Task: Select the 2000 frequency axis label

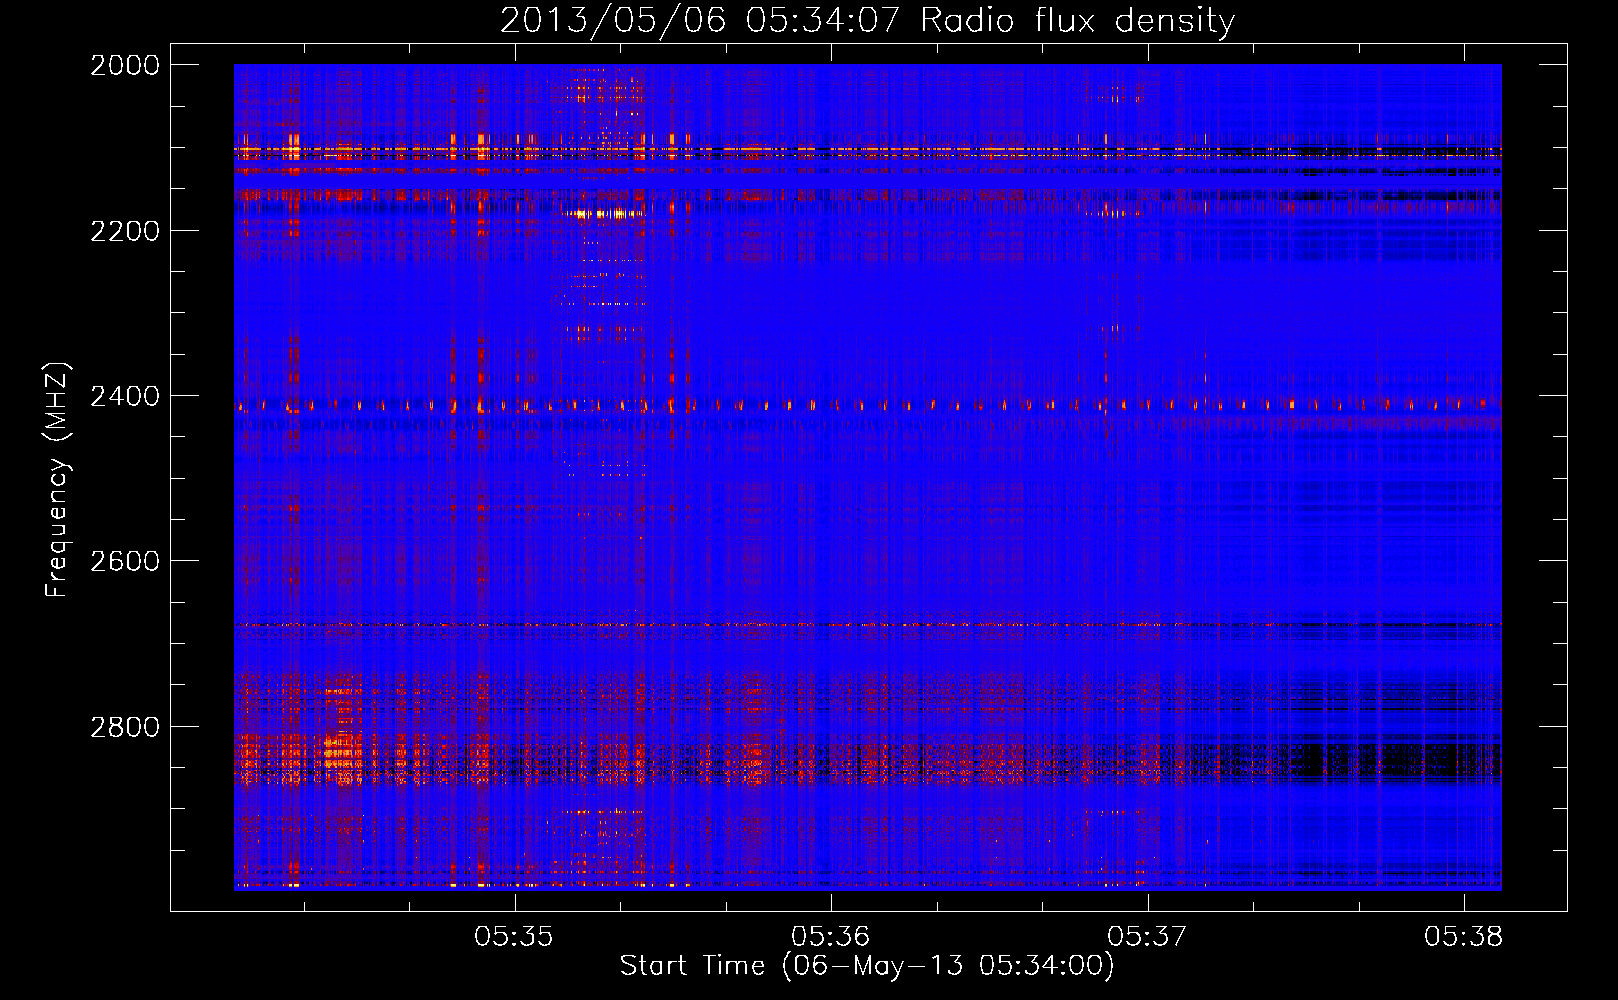Action: coord(125,65)
